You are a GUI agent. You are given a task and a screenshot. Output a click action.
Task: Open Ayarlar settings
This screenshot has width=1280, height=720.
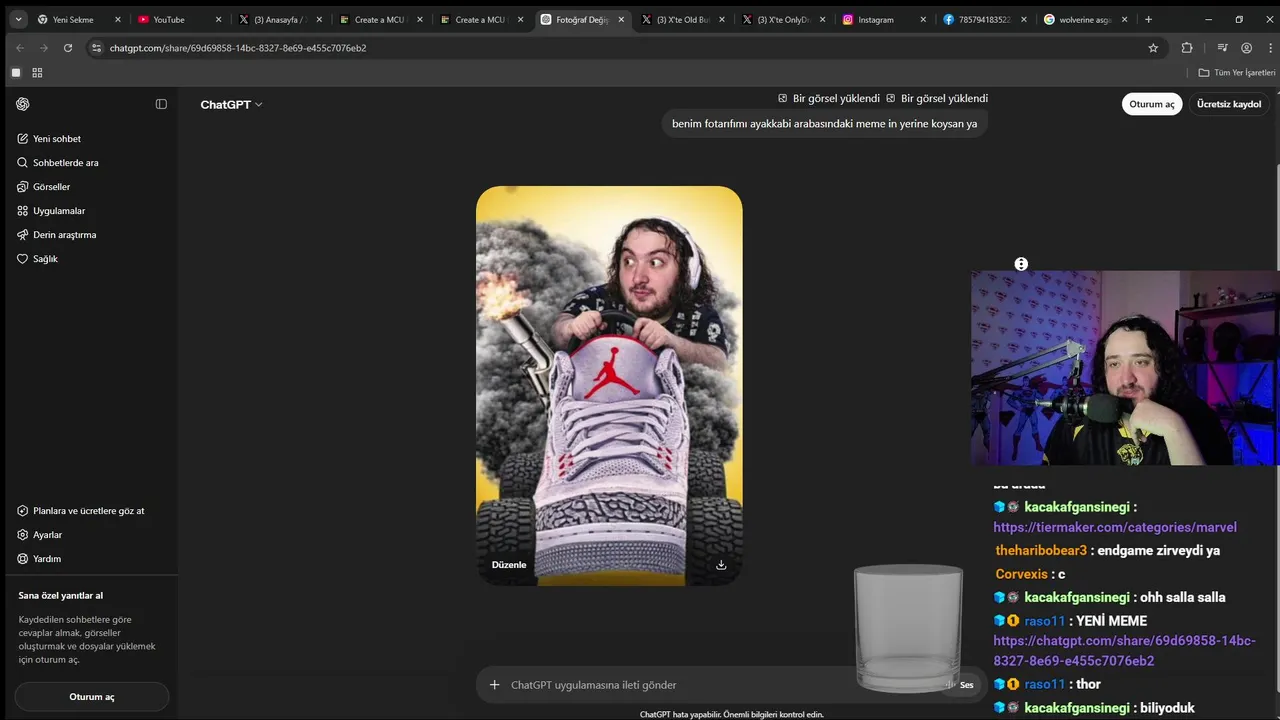tap(91, 535)
